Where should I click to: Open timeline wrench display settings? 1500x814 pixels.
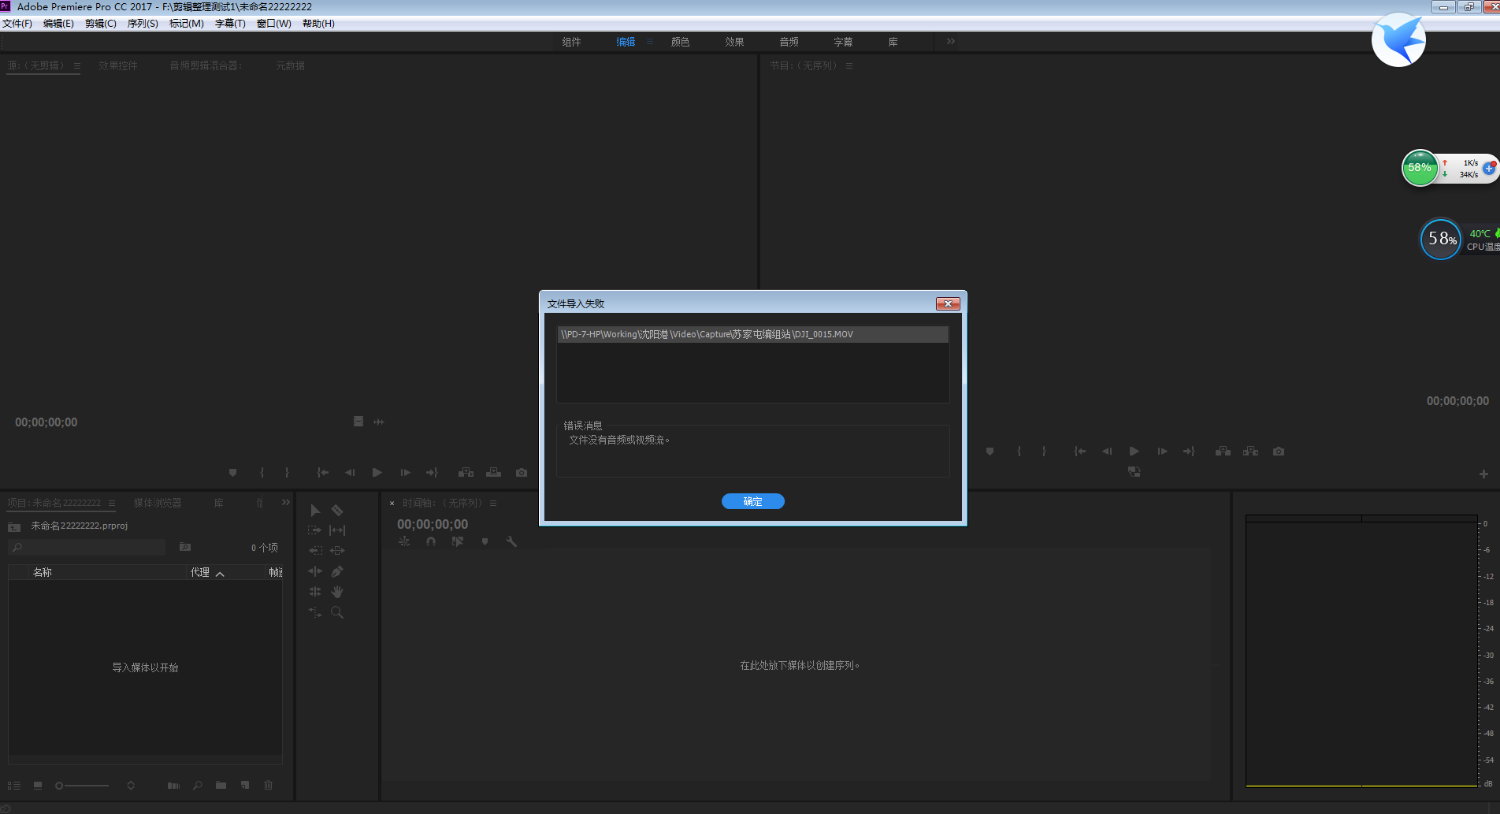click(x=512, y=541)
